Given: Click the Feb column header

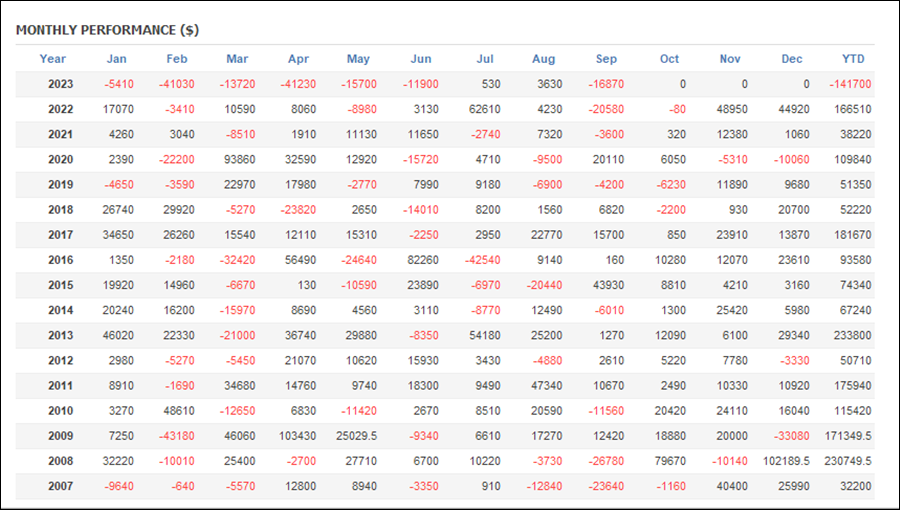Looking at the screenshot, I should pos(177,59).
